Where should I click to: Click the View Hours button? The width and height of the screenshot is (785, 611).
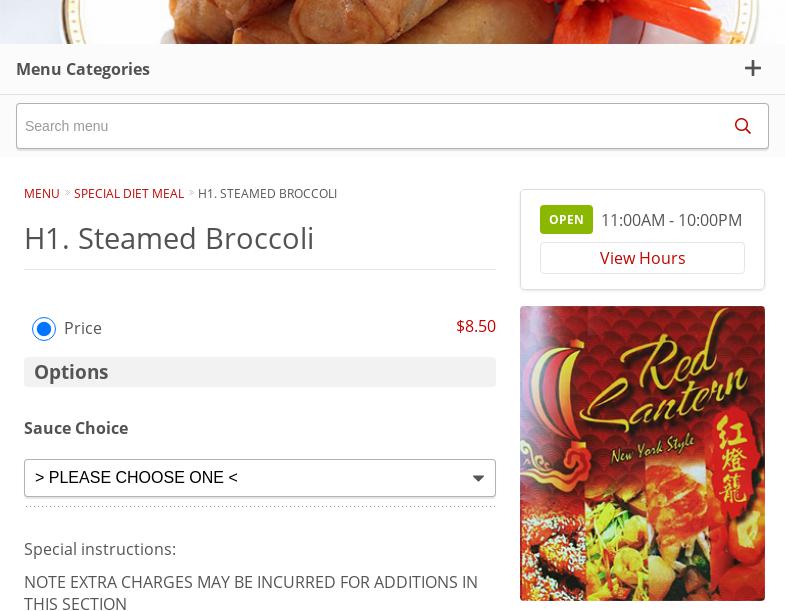[x=642, y=258]
